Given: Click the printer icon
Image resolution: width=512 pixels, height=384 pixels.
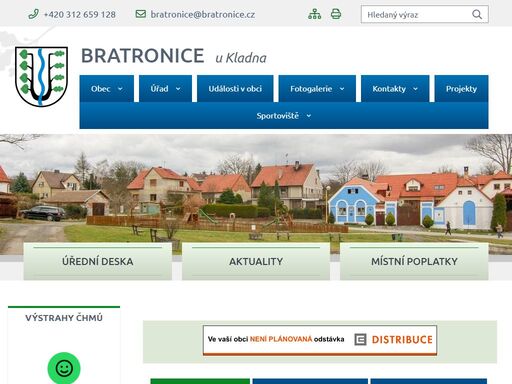Looking at the screenshot, I should coord(336,14).
